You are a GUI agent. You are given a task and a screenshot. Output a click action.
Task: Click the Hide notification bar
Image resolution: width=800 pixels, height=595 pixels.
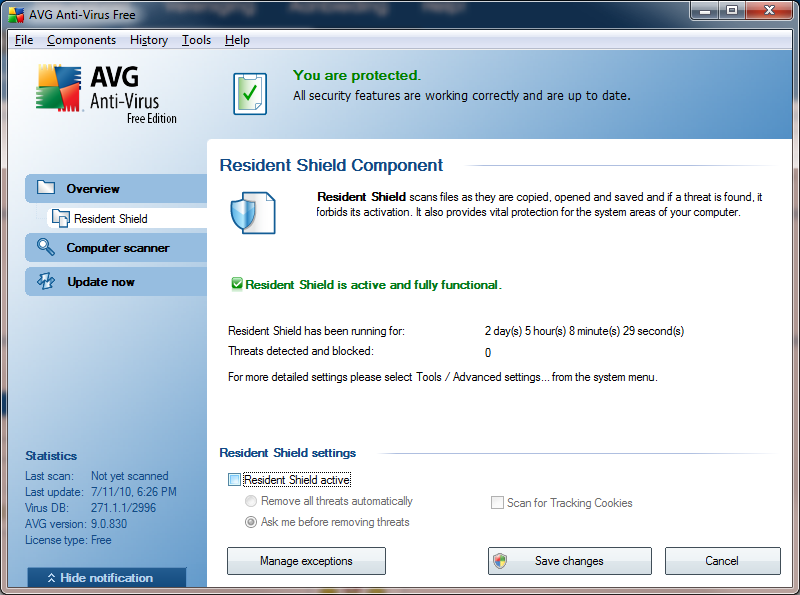[107, 578]
